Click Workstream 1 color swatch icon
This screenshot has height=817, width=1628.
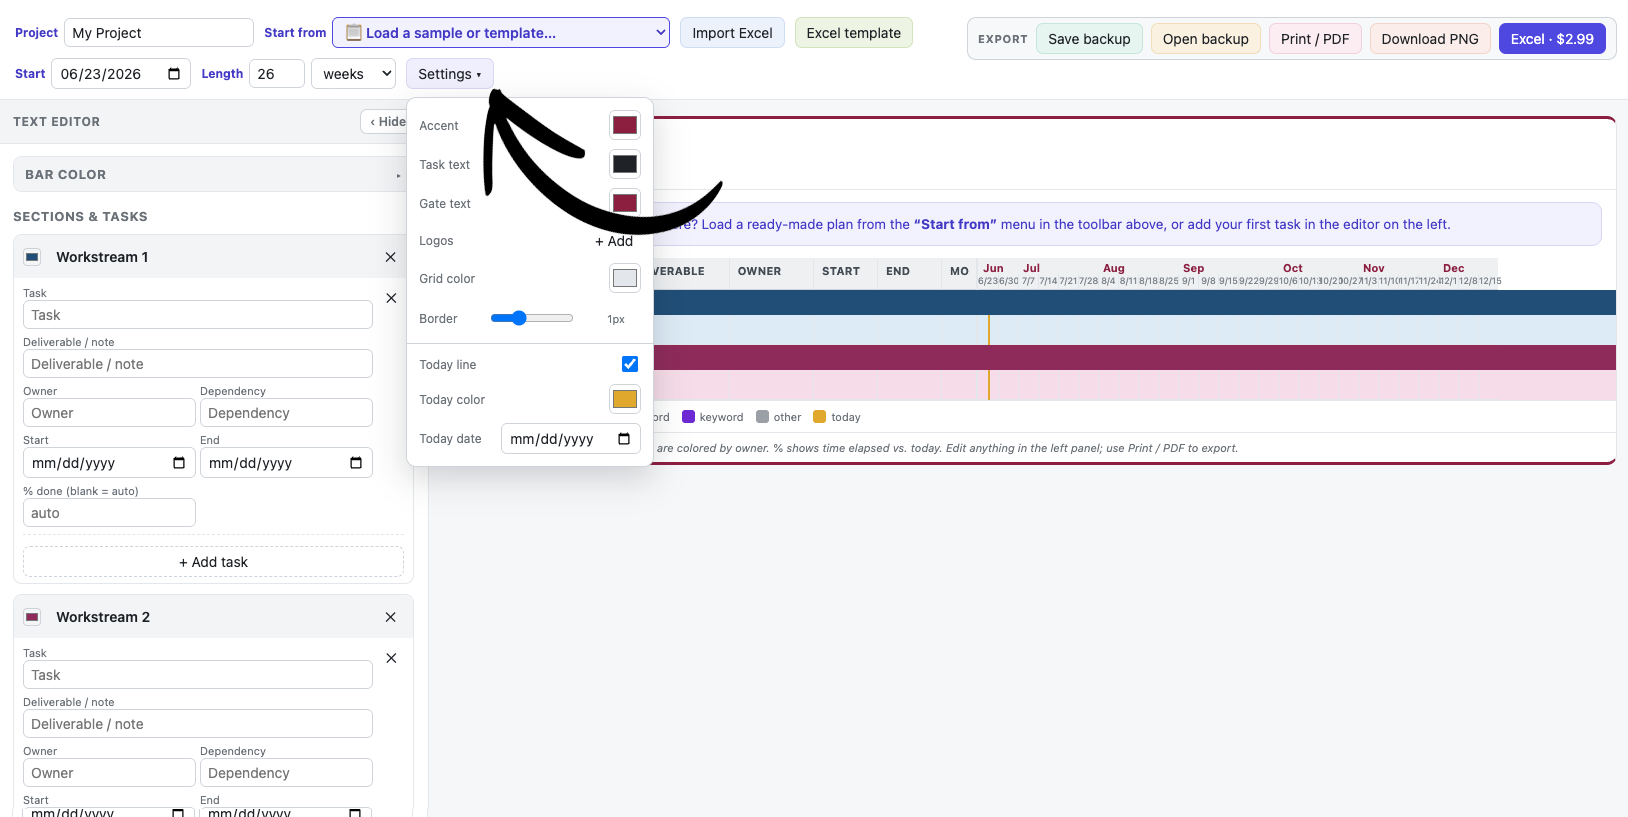(x=32, y=257)
